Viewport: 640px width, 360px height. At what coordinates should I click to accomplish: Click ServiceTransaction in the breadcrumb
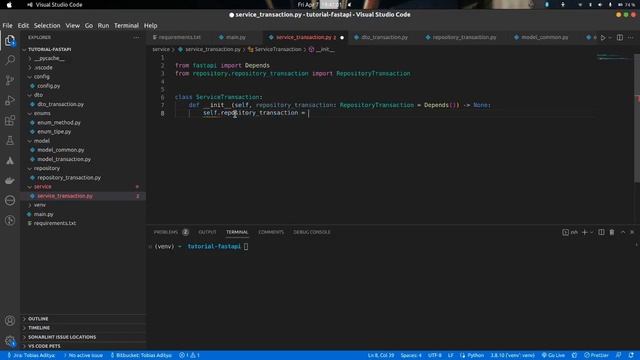coord(278,49)
